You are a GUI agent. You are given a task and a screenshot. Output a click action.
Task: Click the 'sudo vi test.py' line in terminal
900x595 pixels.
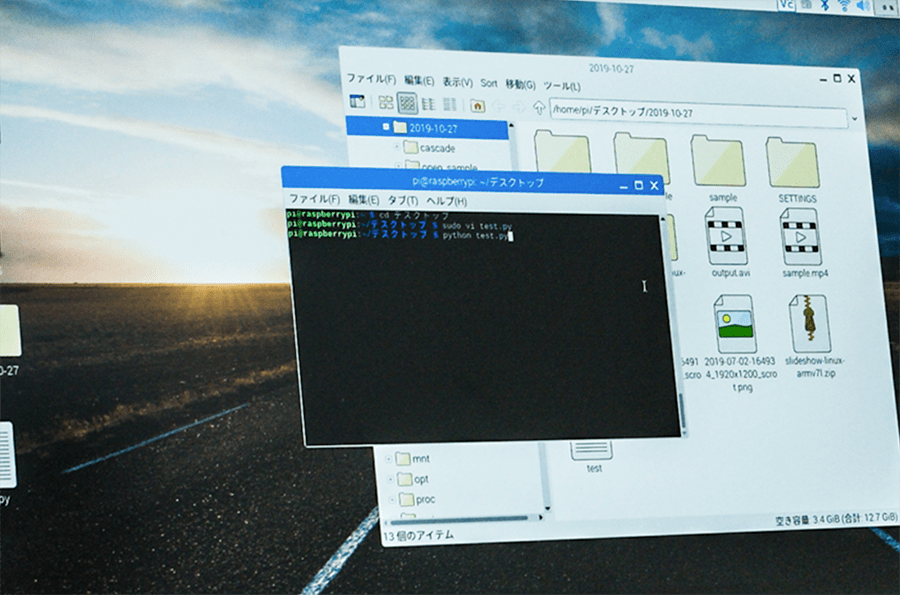(x=399, y=225)
